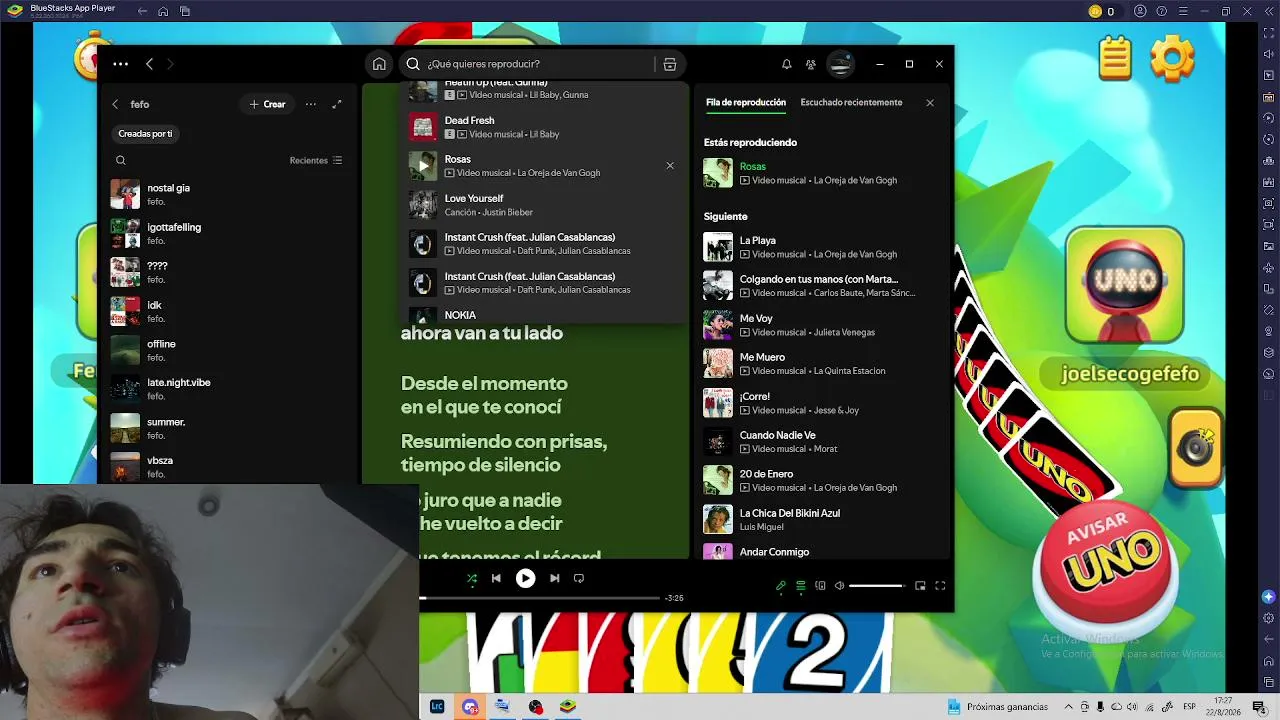Viewport: 1280px width, 720px height.
Task: Open the ???? playlist
Action: pos(229,272)
